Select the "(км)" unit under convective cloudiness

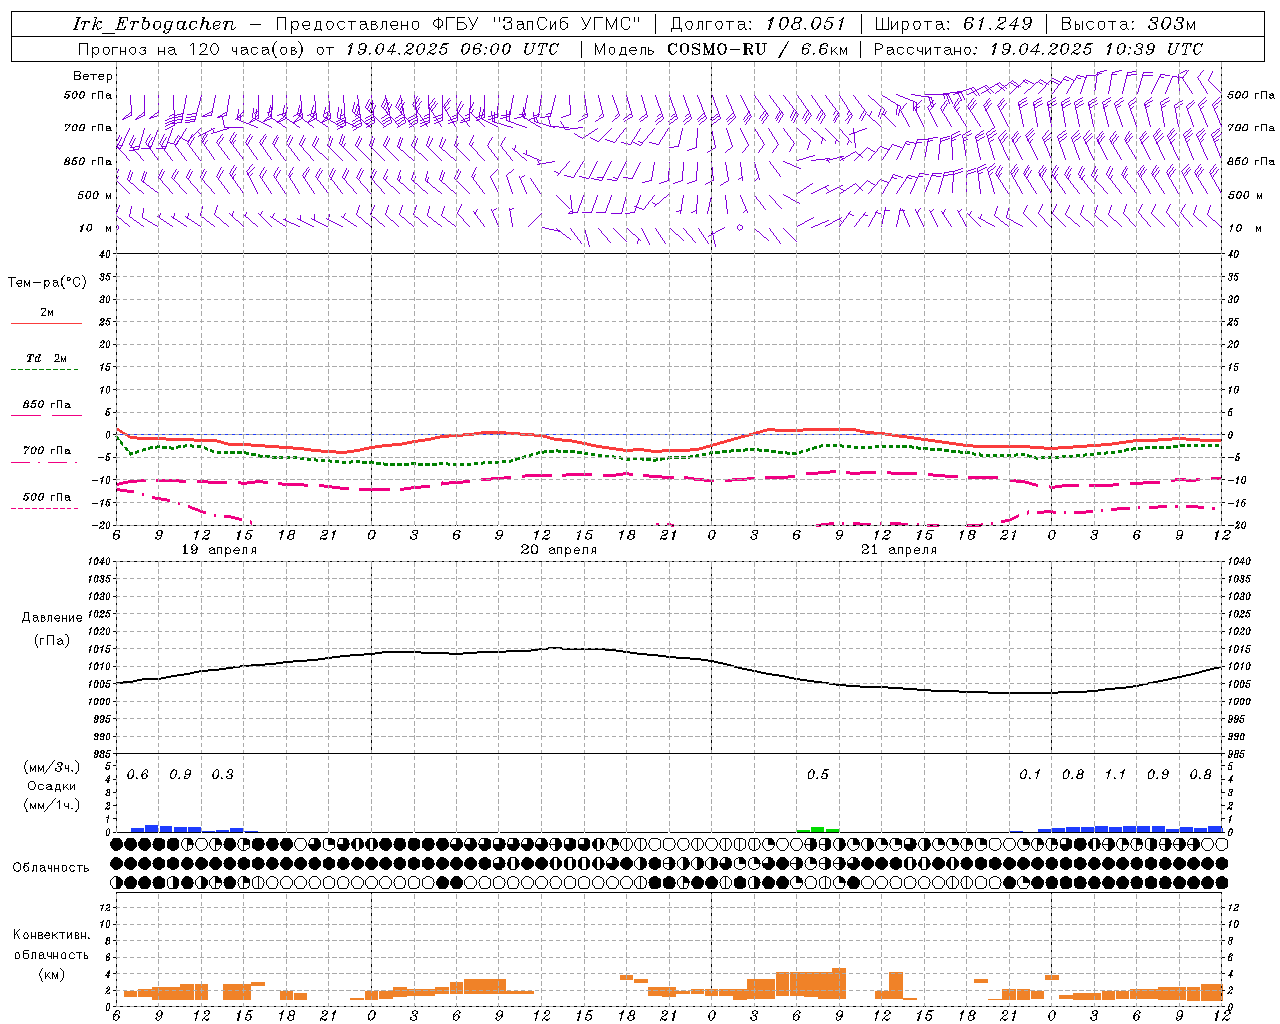click(52, 974)
